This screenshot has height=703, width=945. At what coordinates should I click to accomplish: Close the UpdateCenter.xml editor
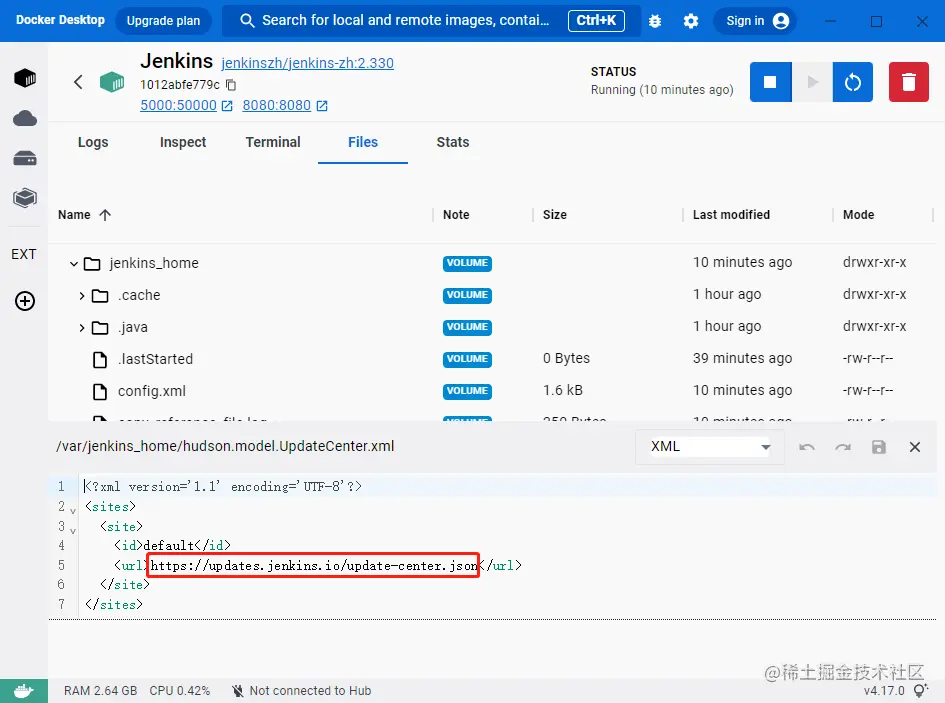(x=915, y=447)
